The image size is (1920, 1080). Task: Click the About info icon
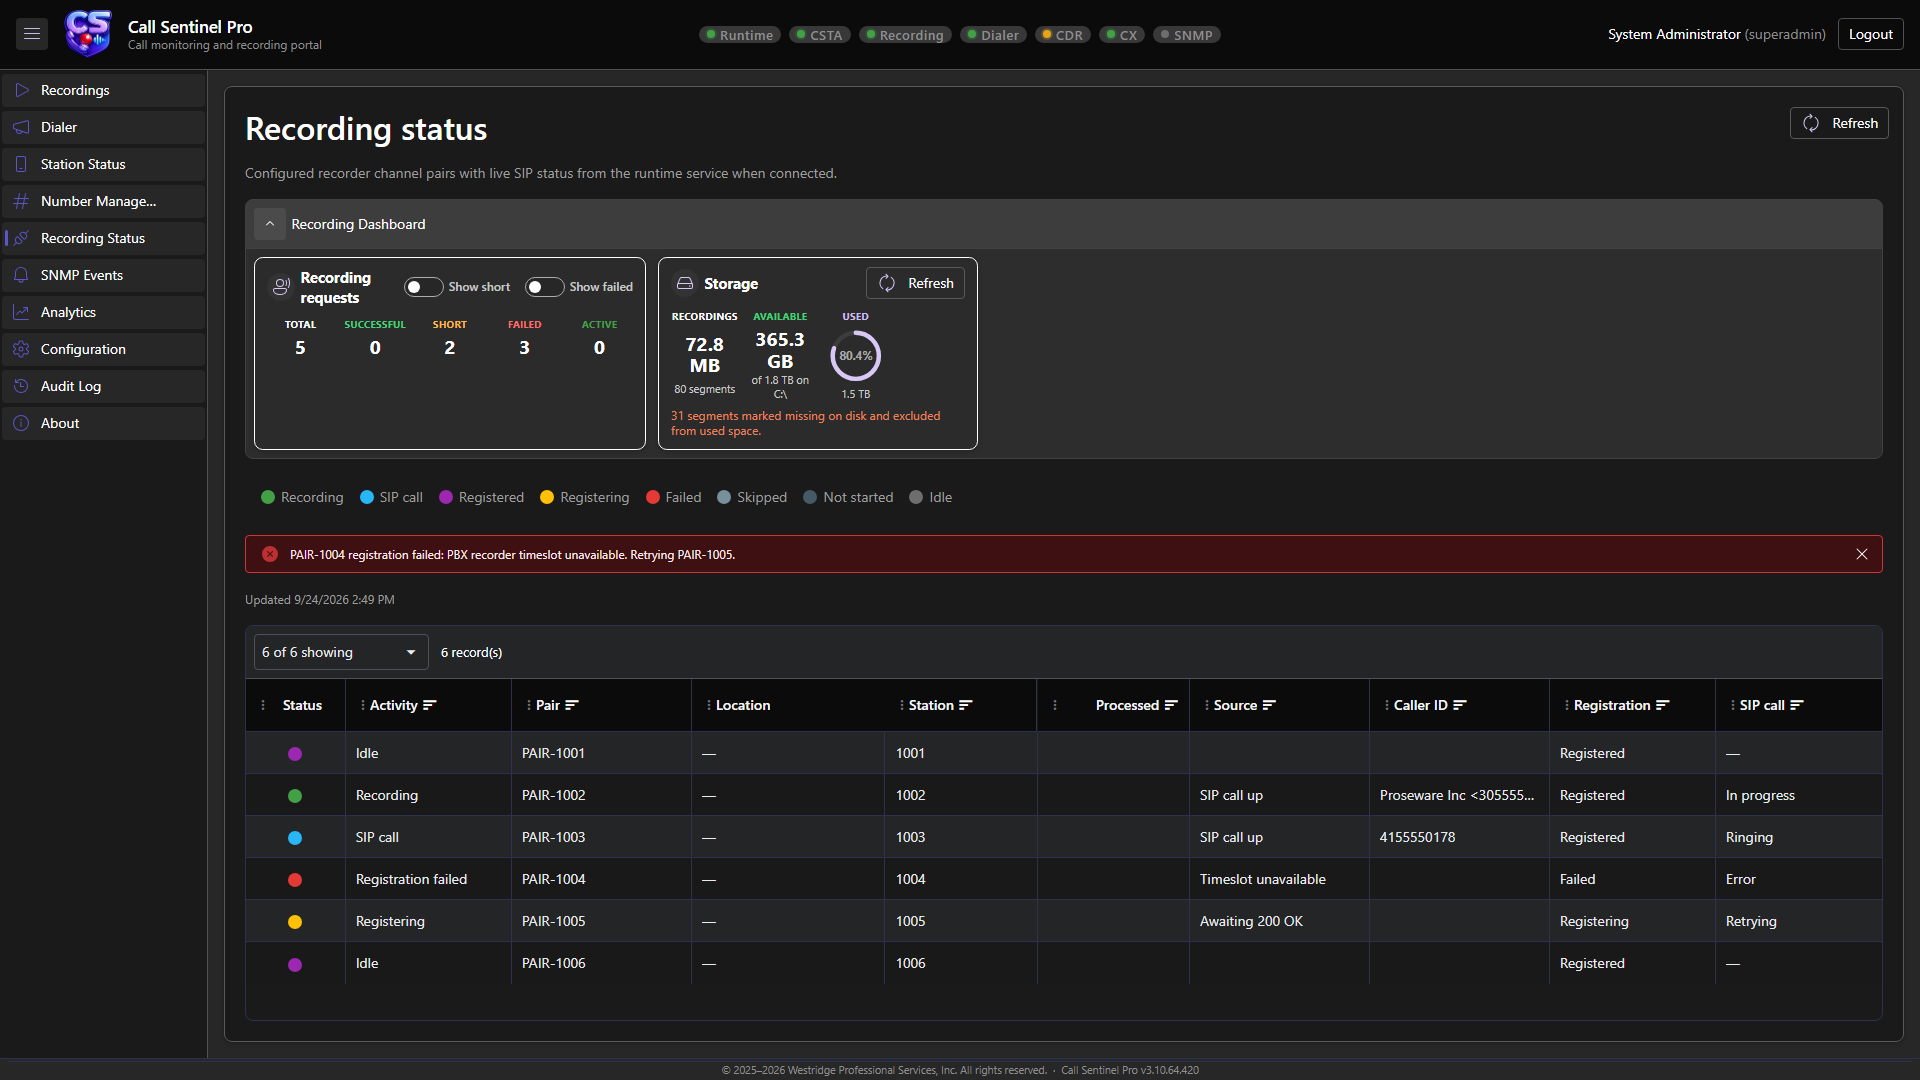pyautogui.click(x=21, y=423)
